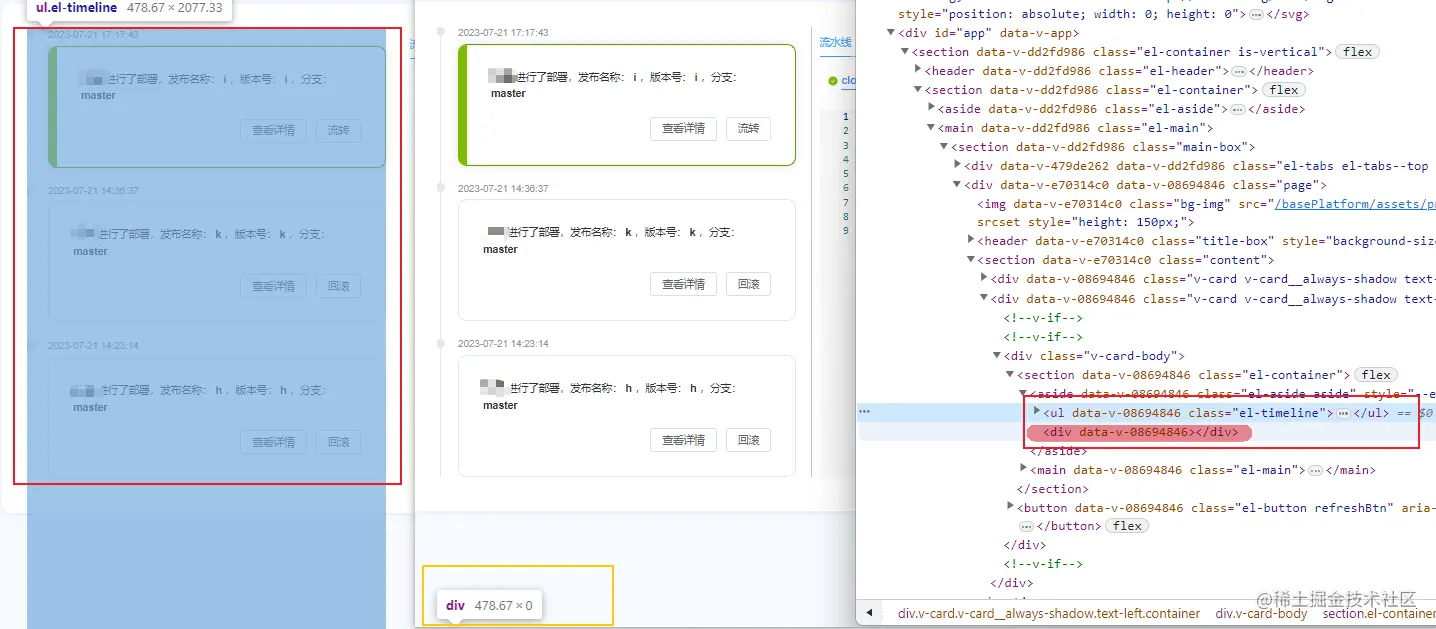This screenshot has width=1436, height=629.
Task: Click 查看详情 in the 17:17:43 card
Action: click(683, 128)
